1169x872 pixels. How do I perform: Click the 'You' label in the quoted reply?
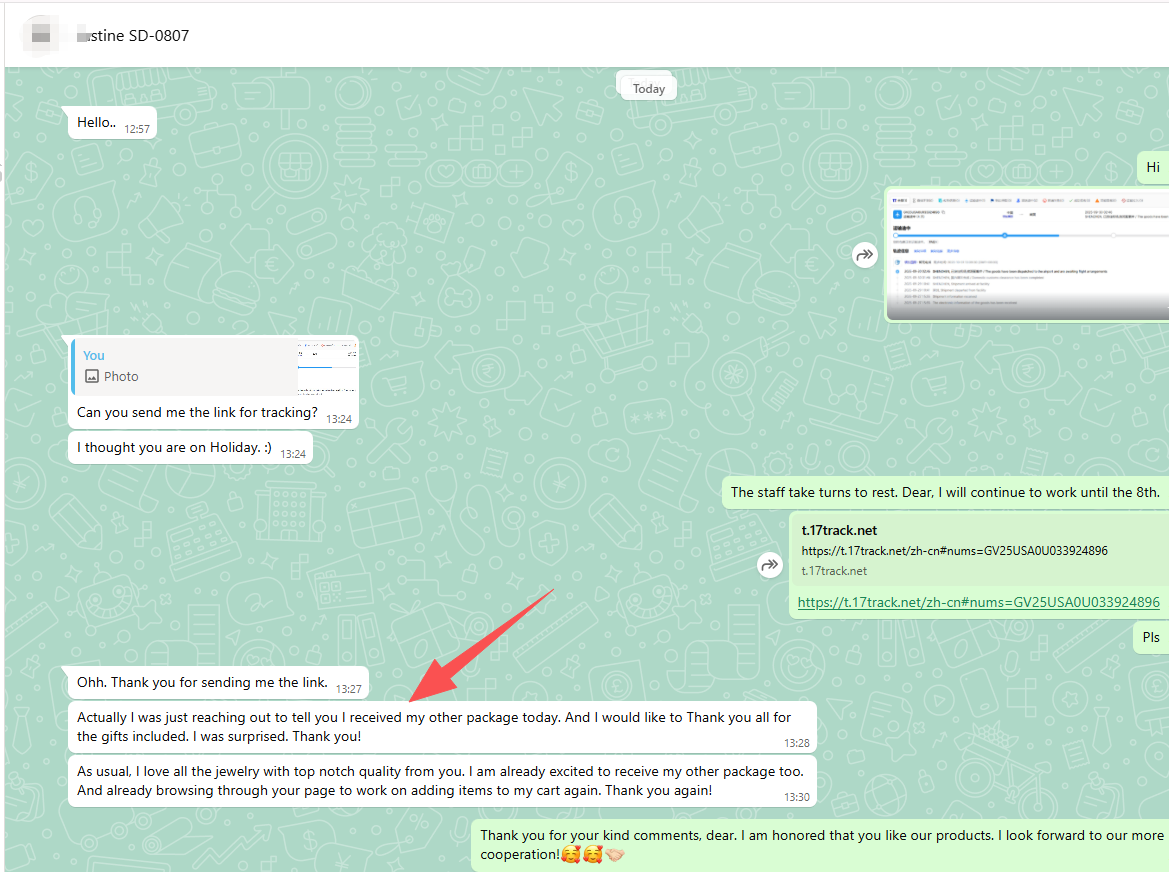[x=94, y=356]
